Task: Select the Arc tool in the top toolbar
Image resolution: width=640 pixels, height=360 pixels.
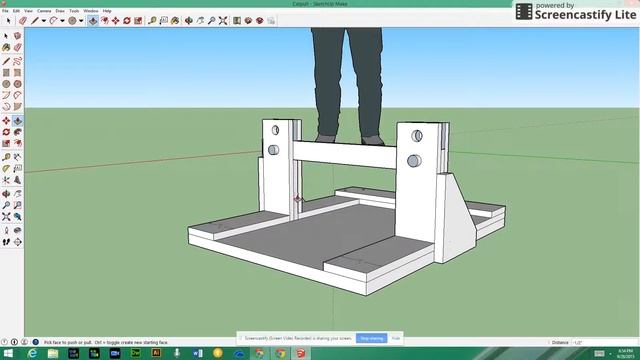Action: tap(53, 20)
